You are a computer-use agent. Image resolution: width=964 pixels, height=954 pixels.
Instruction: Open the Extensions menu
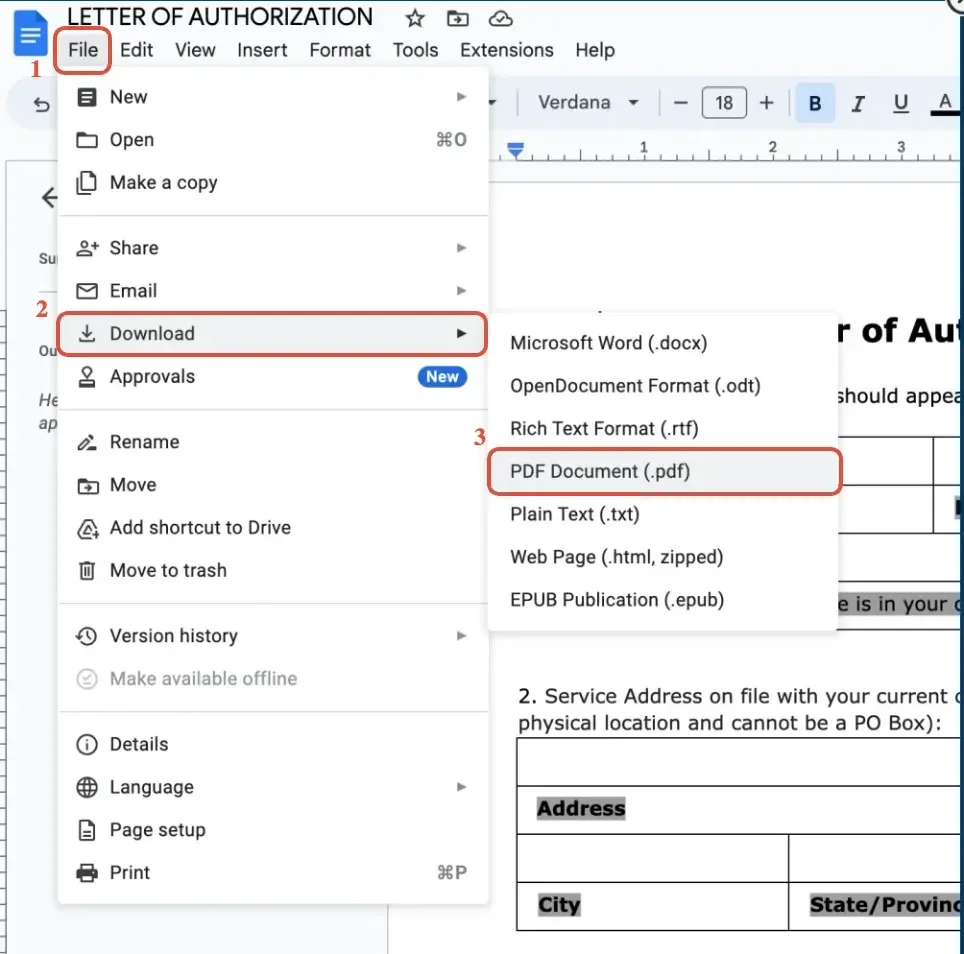[x=507, y=50]
